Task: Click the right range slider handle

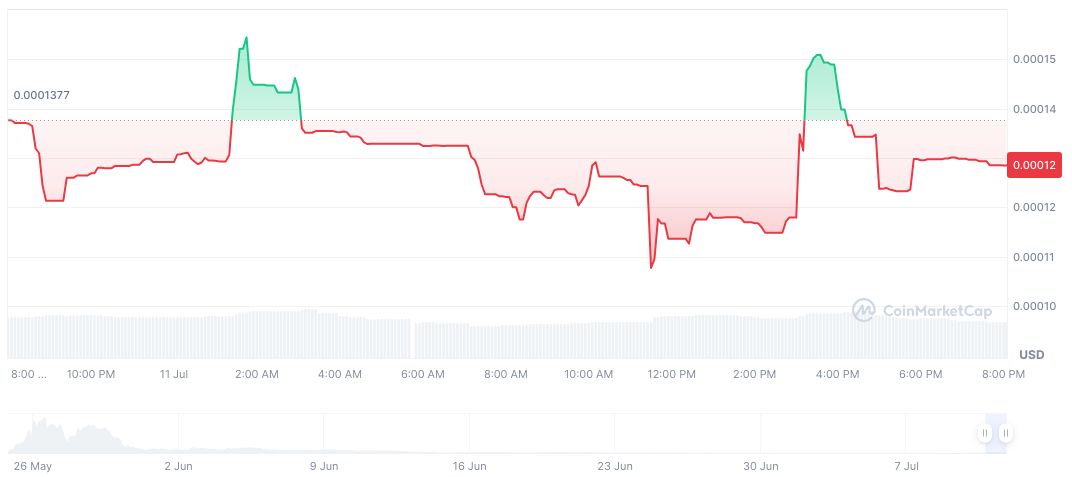Action: (1006, 433)
